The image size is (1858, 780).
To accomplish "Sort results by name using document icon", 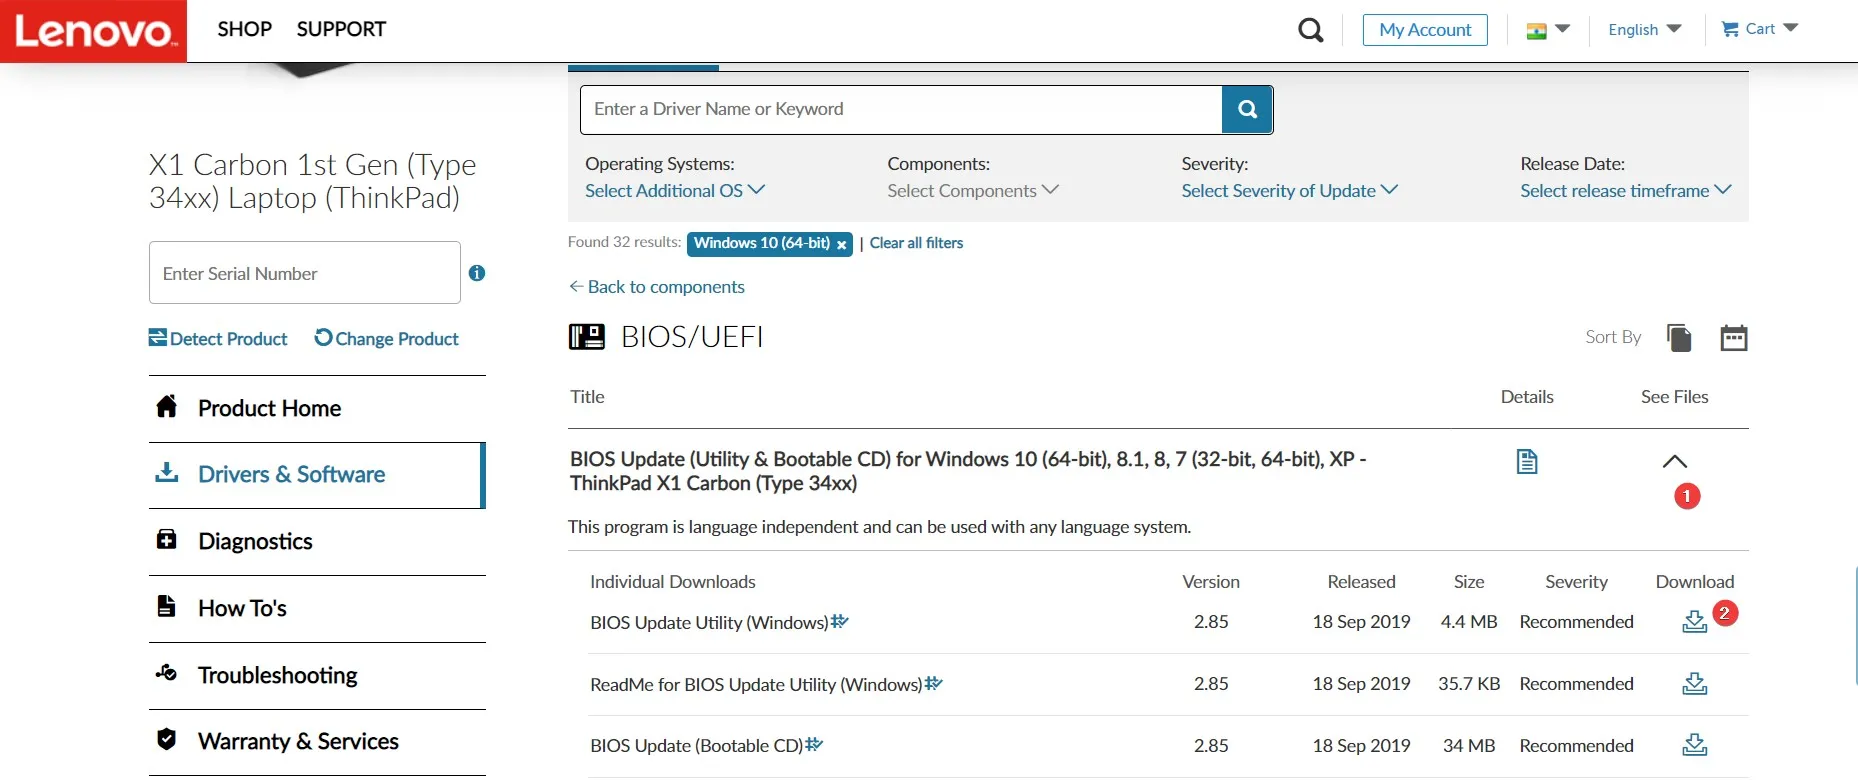I will [1679, 338].
